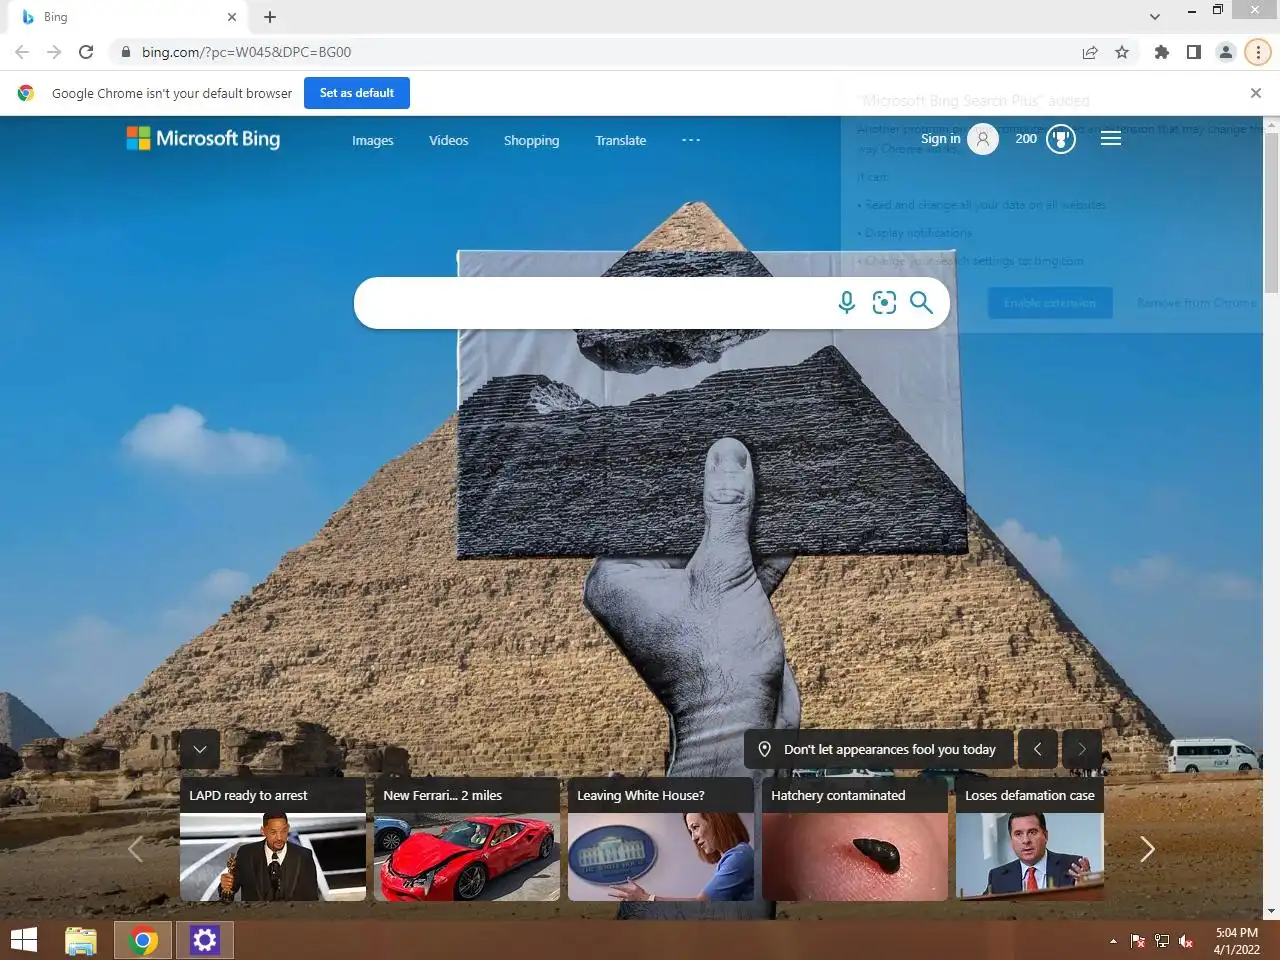Click the action center flag icon

pos(1138,941)
